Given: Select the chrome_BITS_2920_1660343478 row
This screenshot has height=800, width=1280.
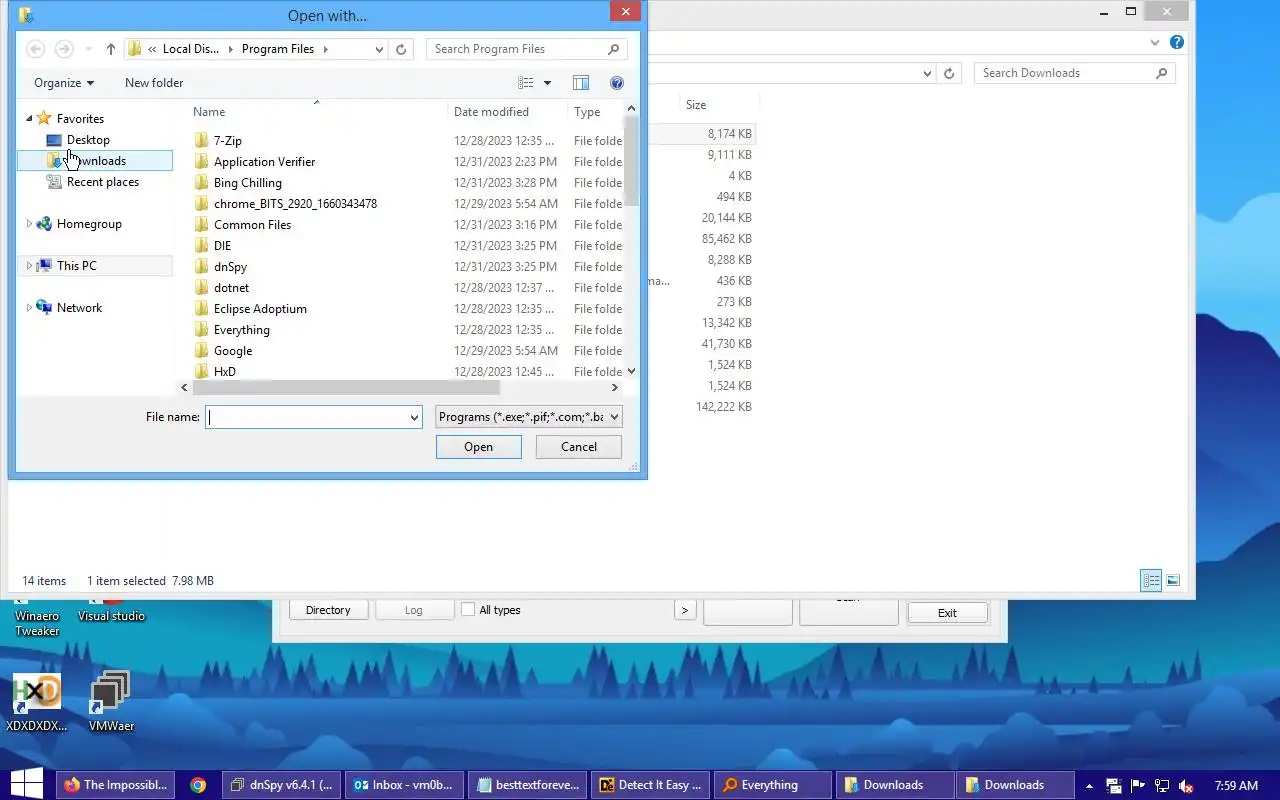Looking at the screenshot, I should (295, 204).
